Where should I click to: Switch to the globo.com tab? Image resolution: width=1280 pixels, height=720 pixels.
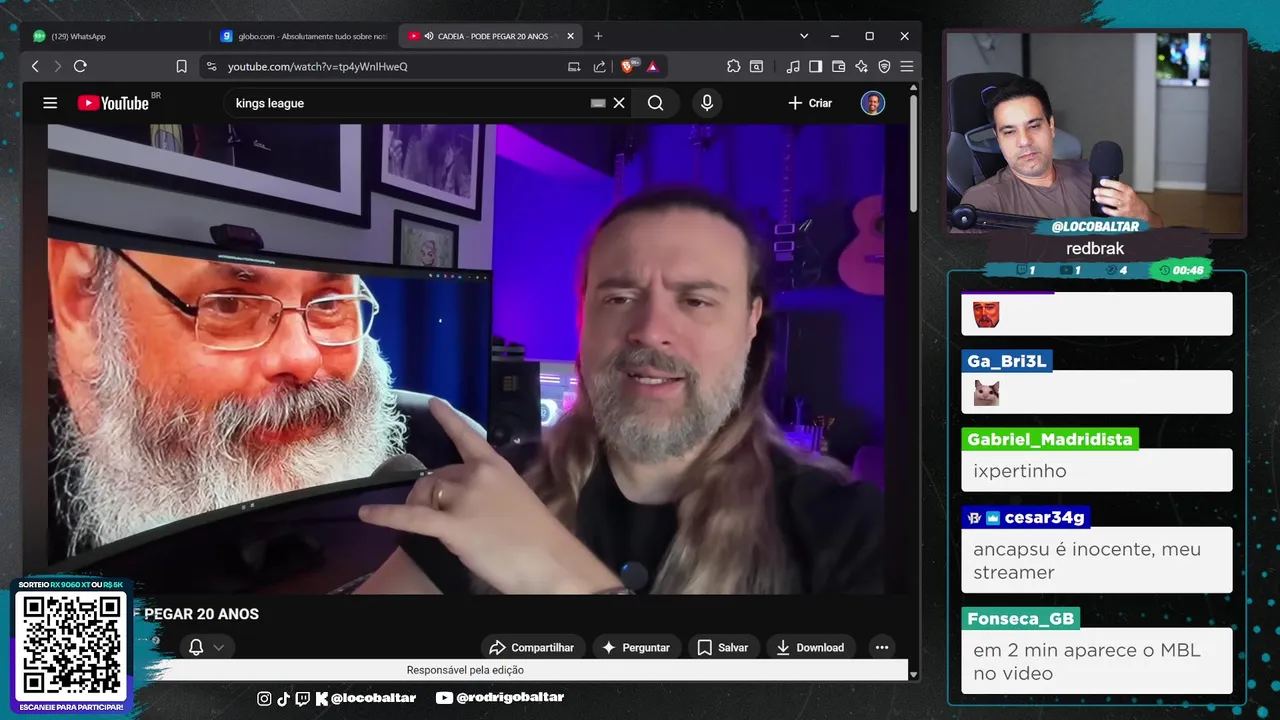pos(303,36)
